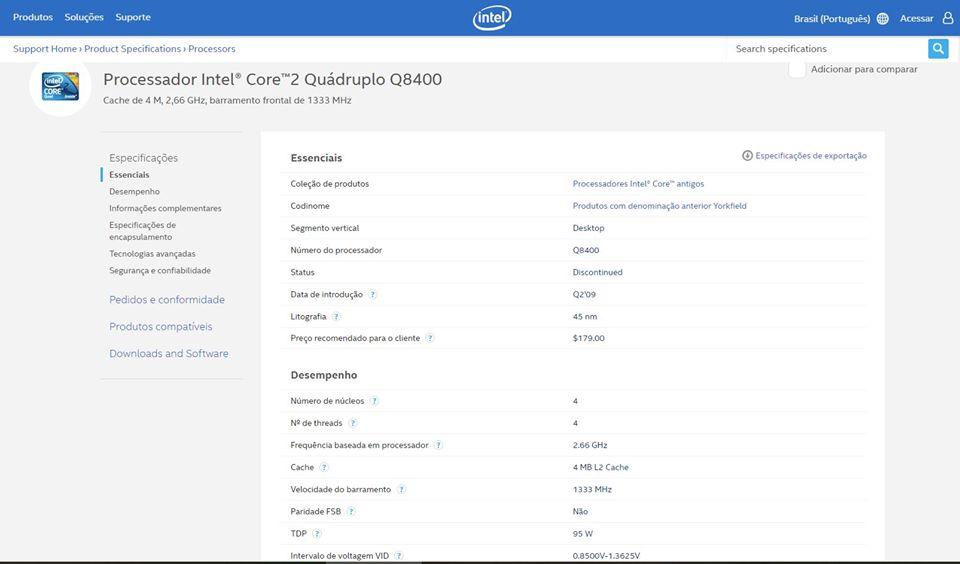This screenshot has width=960, height=564.
Task: Open help icon next to Paridade FSB
Action: coord(351,511)
